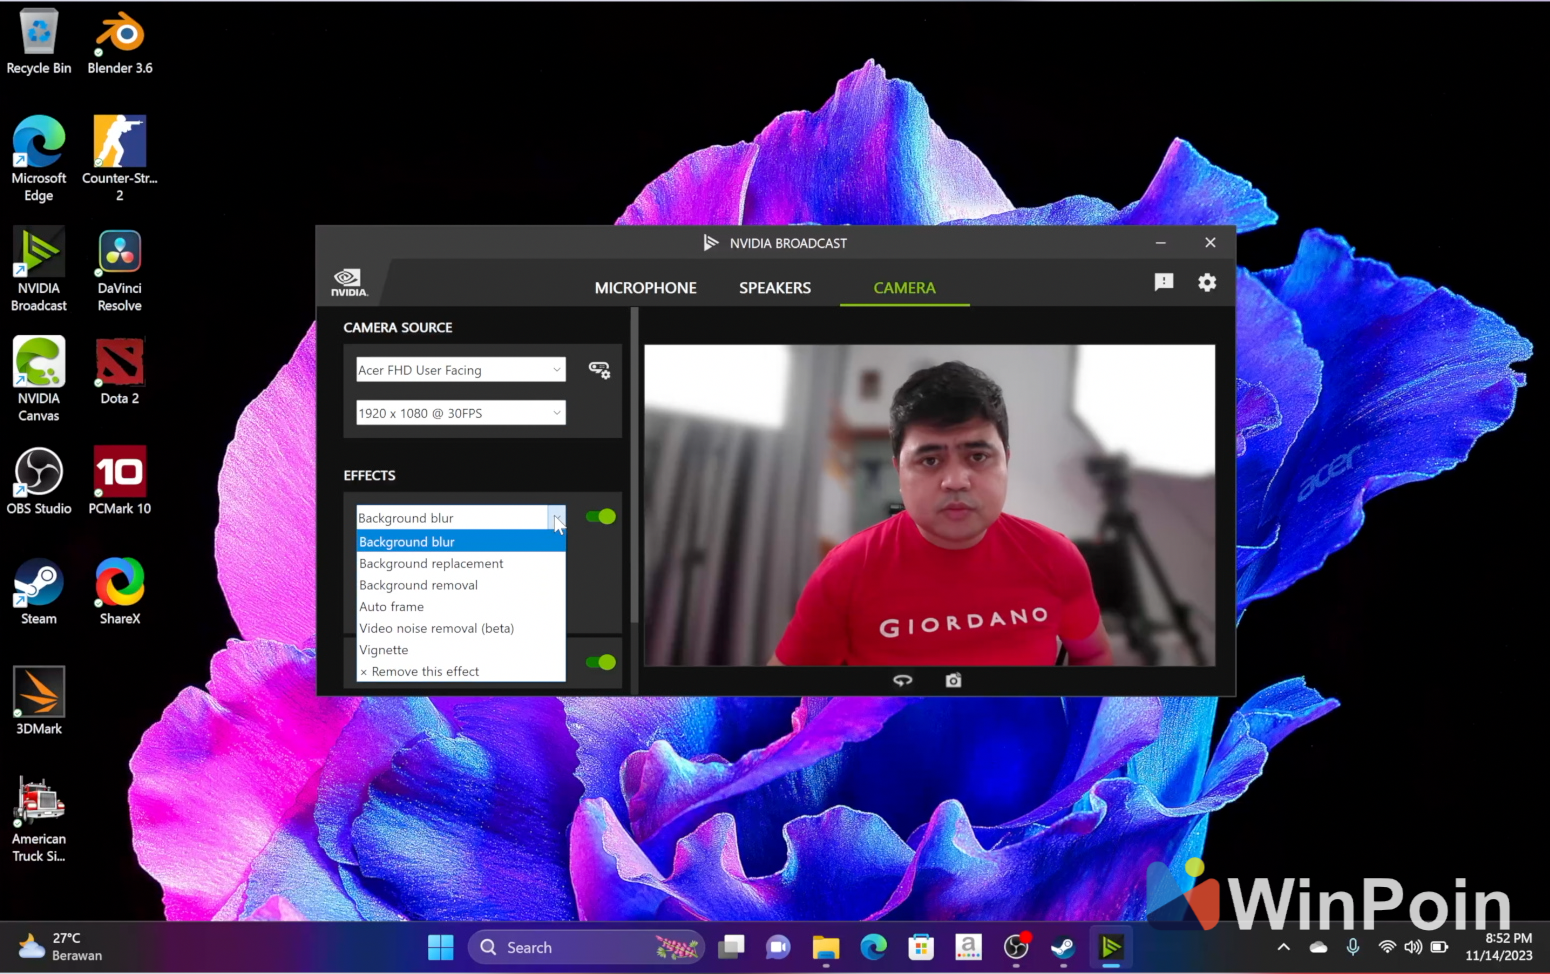
Task: Open NVIDIA Canvas desktop icon
Action: click(39, 380)
